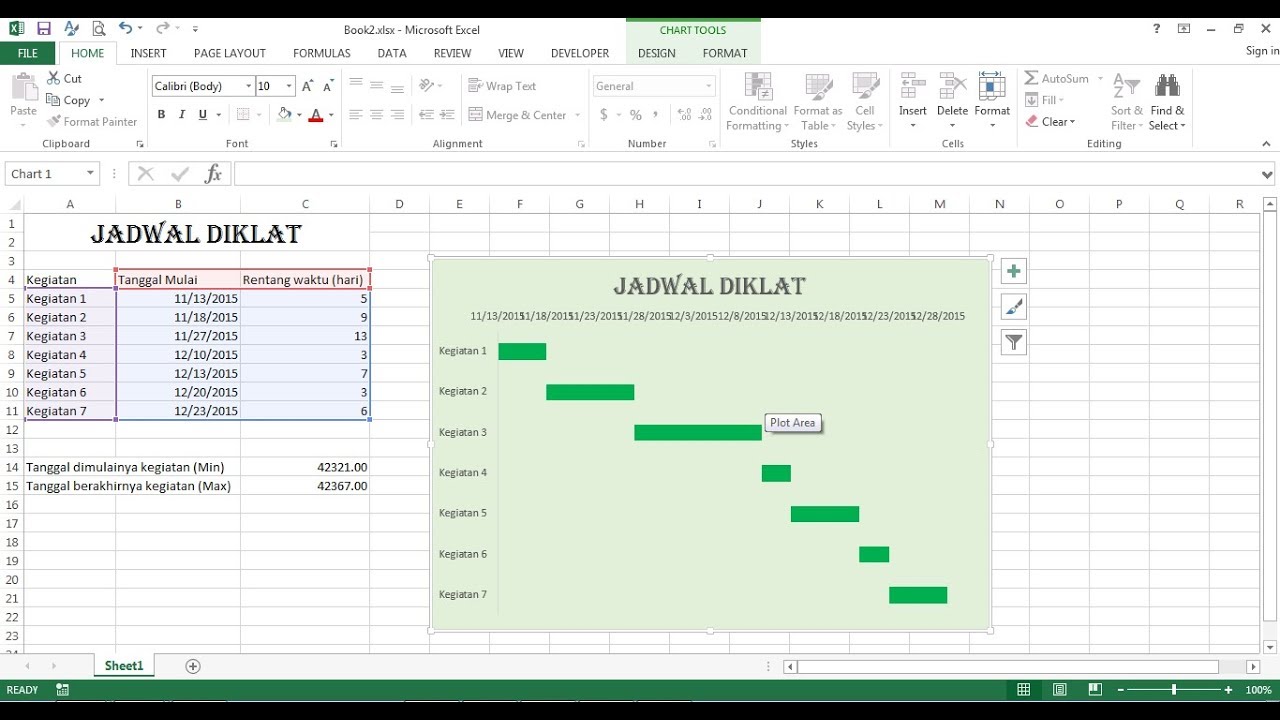Screen dimensions: 1280x720
Task: Click the red Font Color swatch
Action: point(316,115)
